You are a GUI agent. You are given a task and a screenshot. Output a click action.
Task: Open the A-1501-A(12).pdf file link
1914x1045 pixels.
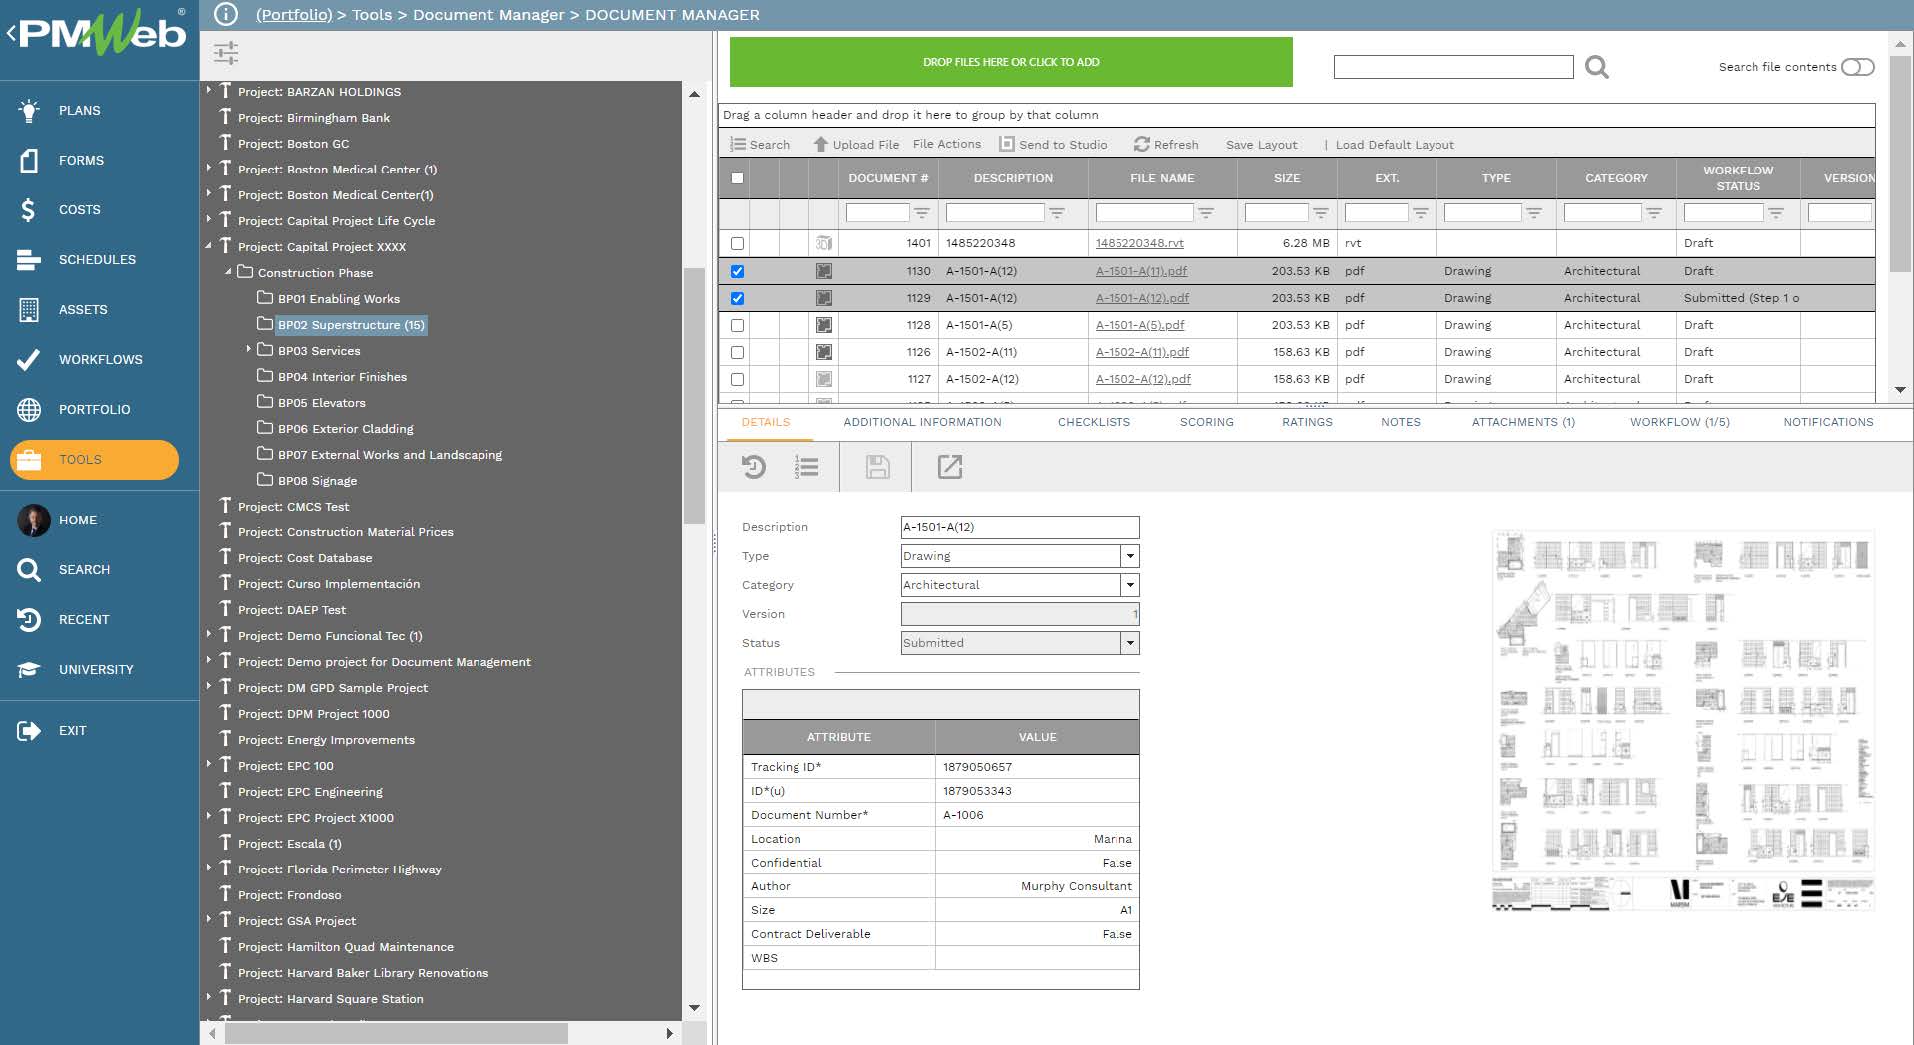tap(1143, 298)
